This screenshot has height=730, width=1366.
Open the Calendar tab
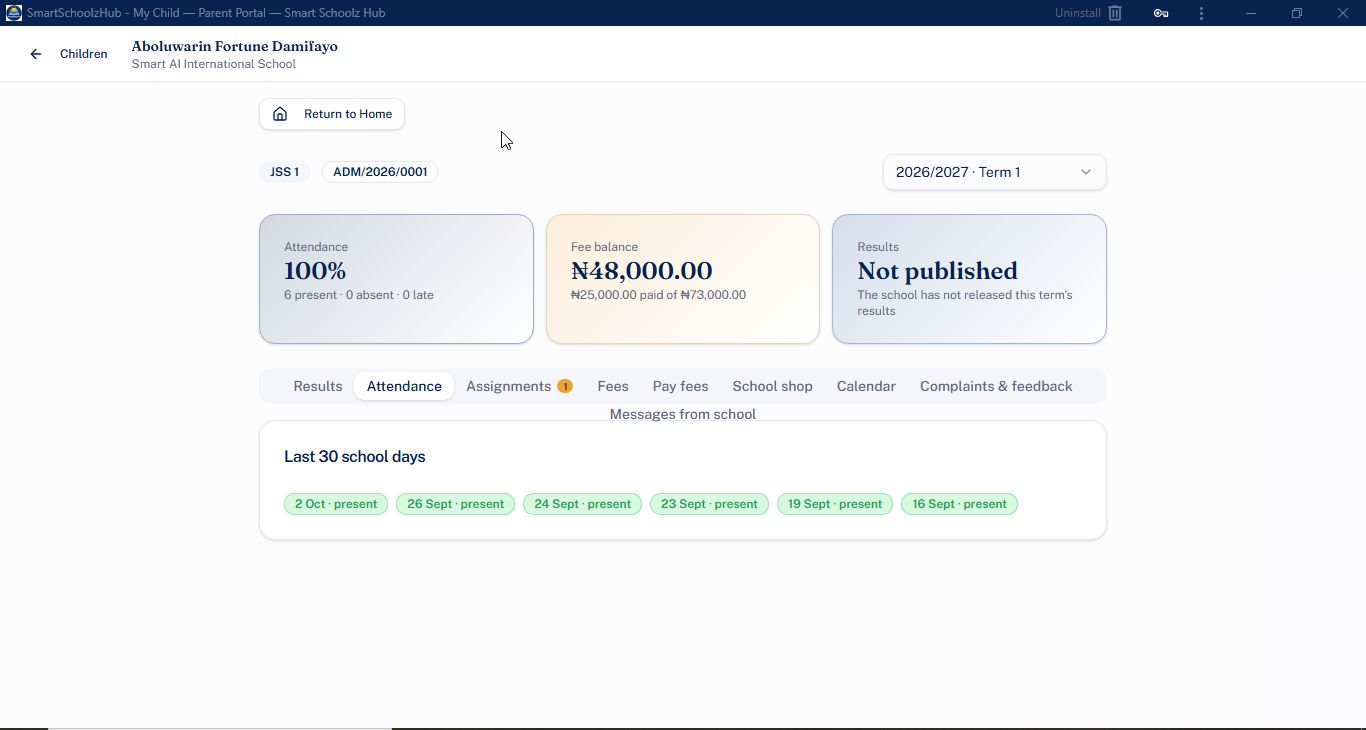(x=866, y=386)
